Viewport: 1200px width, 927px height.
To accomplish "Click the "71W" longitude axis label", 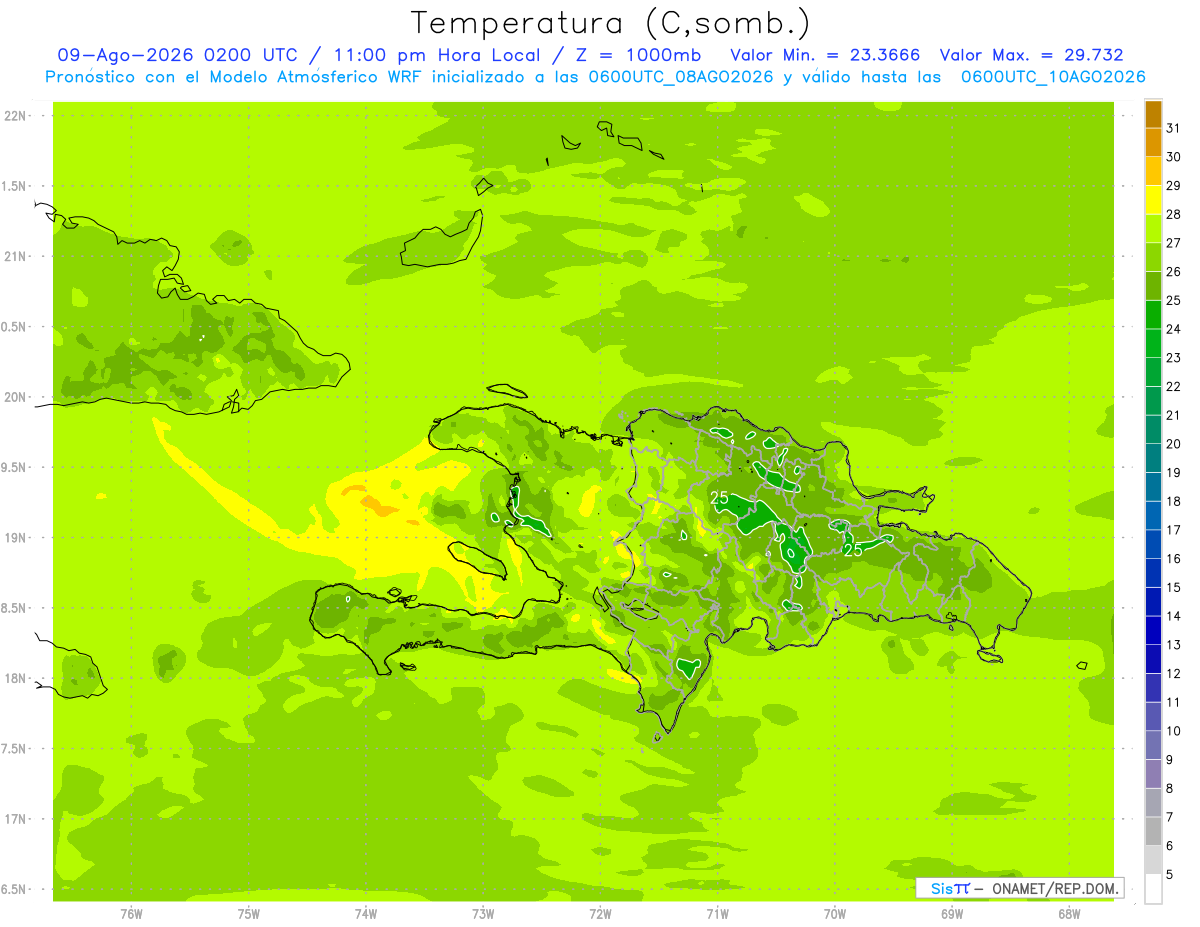I will [x=717, y=914].
